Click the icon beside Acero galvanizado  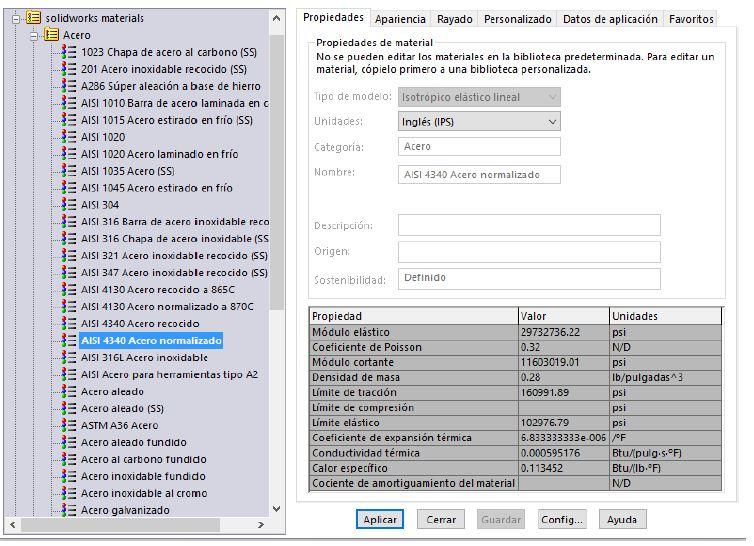coord(69,511)
